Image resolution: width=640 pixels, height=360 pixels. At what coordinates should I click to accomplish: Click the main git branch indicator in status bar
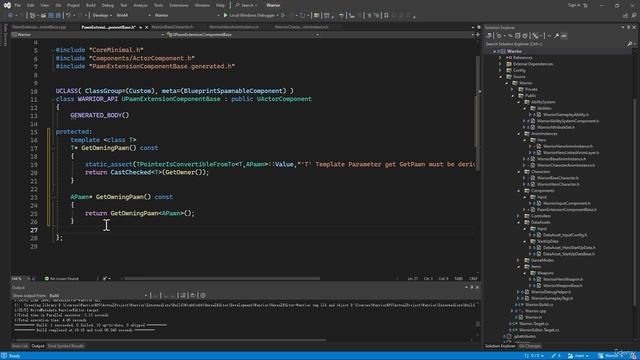click(x=579, y=356)
